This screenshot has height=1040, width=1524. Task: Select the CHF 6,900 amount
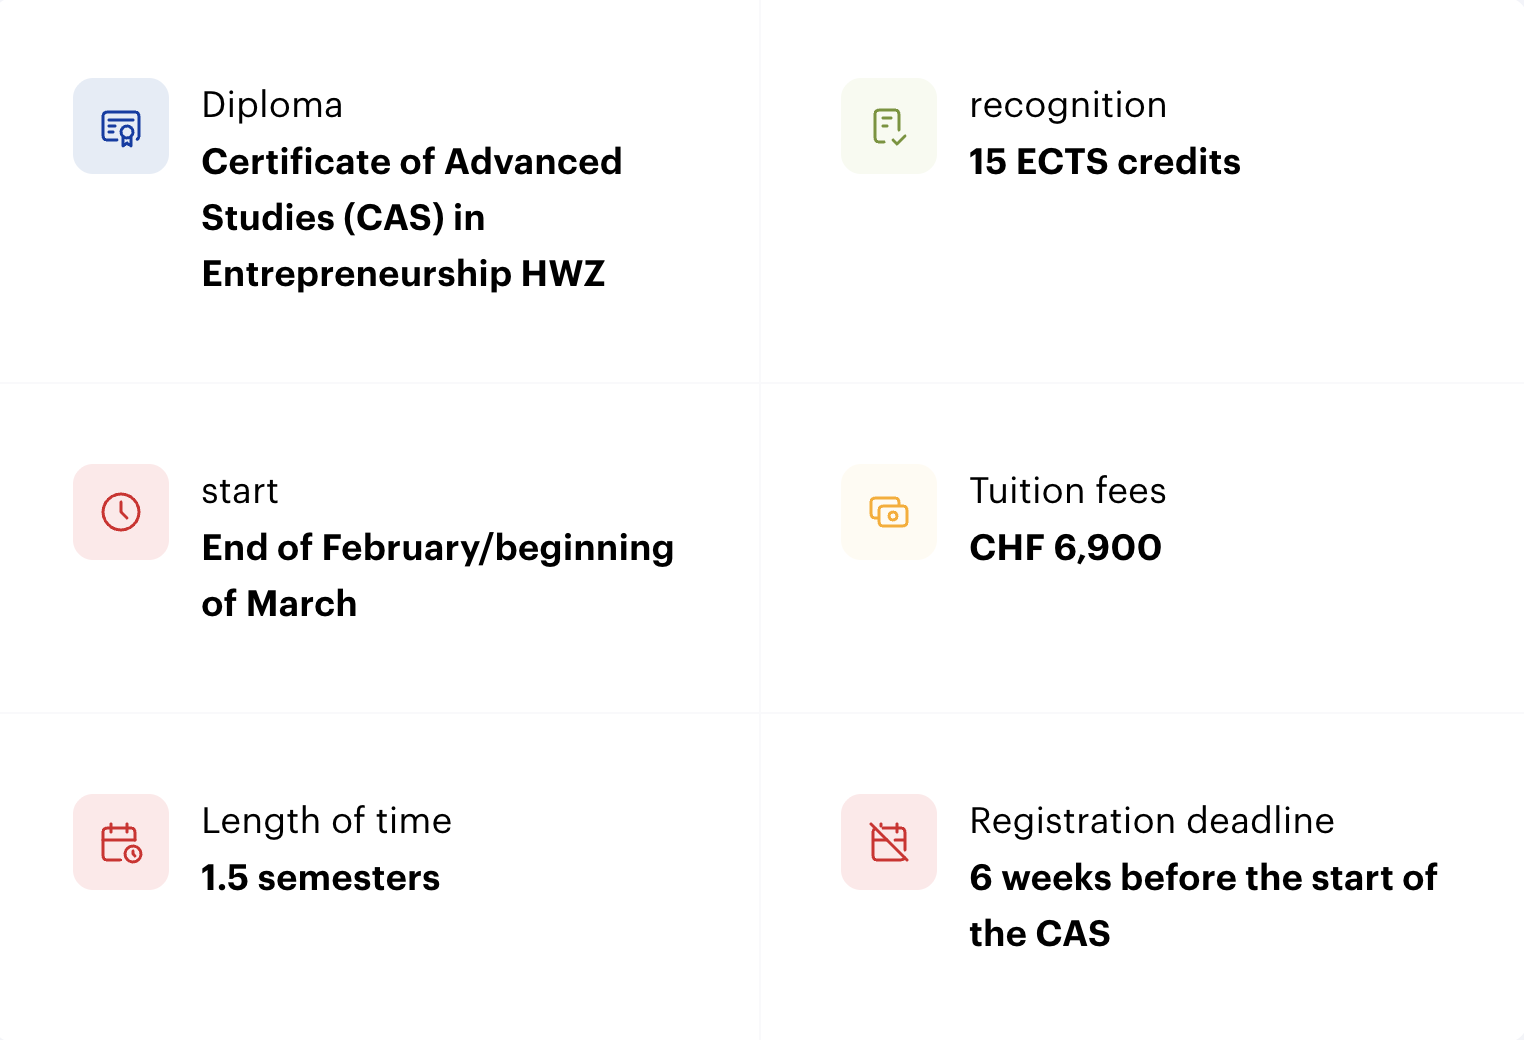pos(1066,548)
